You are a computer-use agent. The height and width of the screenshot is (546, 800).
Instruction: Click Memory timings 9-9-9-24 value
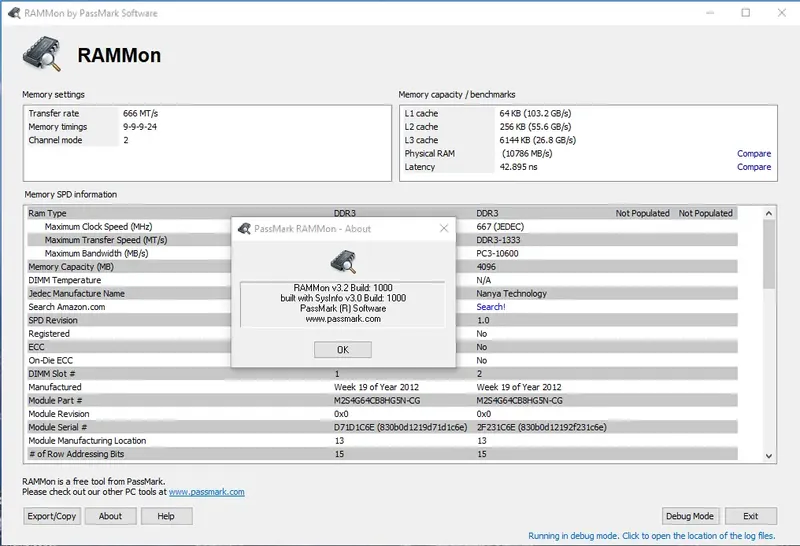click(140, 127)
